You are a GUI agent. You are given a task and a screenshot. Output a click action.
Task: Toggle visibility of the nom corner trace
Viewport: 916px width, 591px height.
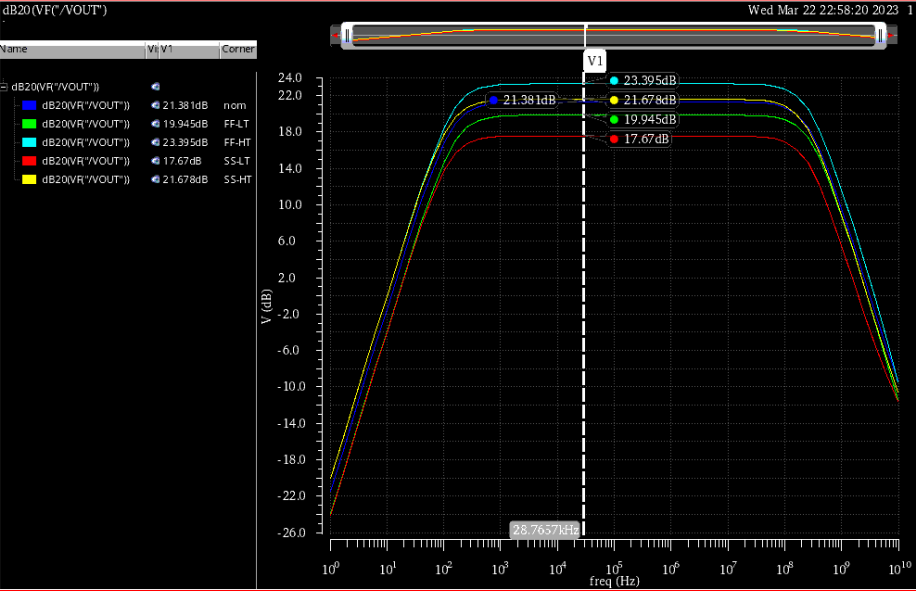tap(153, 105)
